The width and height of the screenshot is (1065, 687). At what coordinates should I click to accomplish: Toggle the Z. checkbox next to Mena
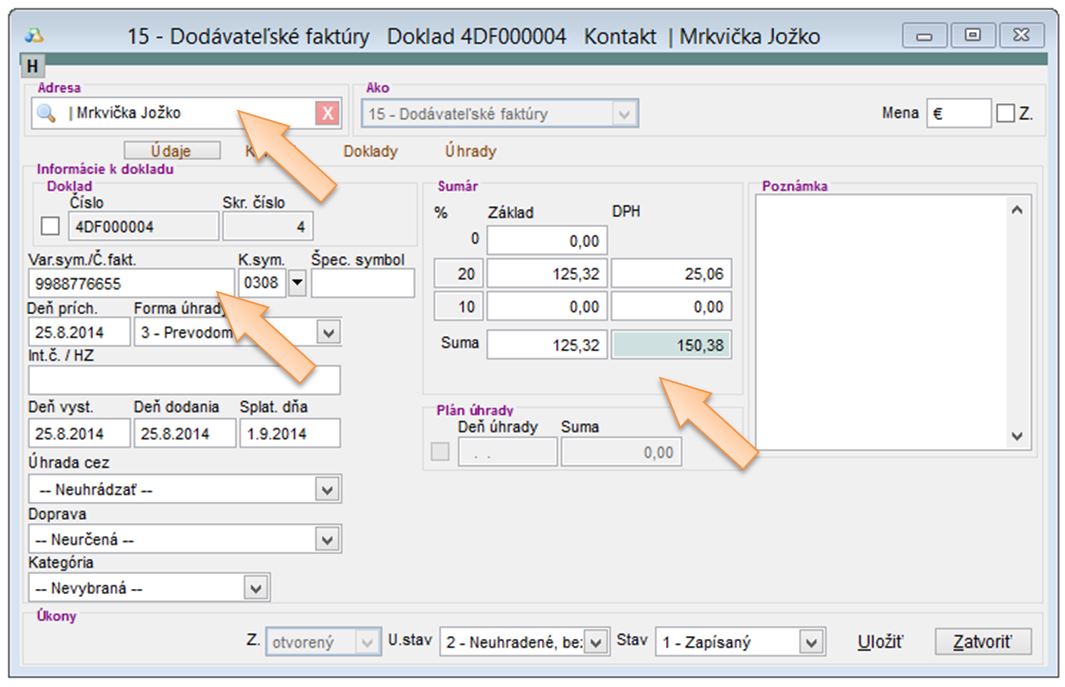pyautogui.click(x=1005, y=114)
